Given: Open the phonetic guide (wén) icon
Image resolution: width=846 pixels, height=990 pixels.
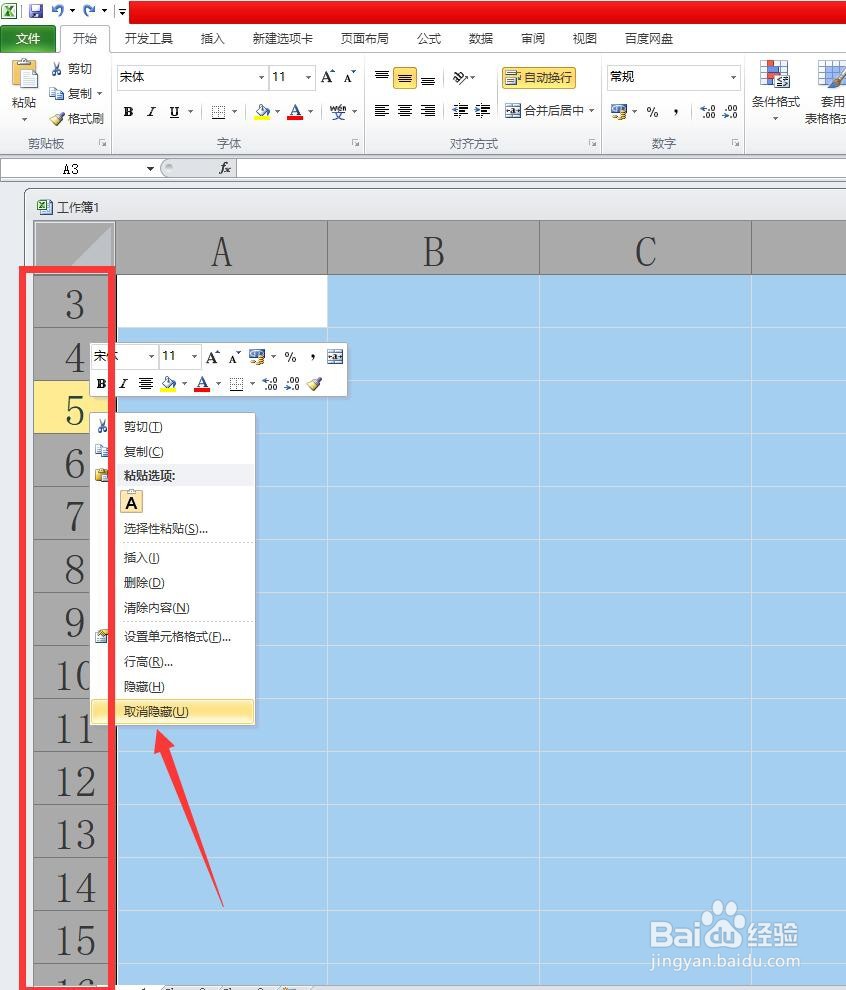Looking at the screenshot, I should coord(338,112).
